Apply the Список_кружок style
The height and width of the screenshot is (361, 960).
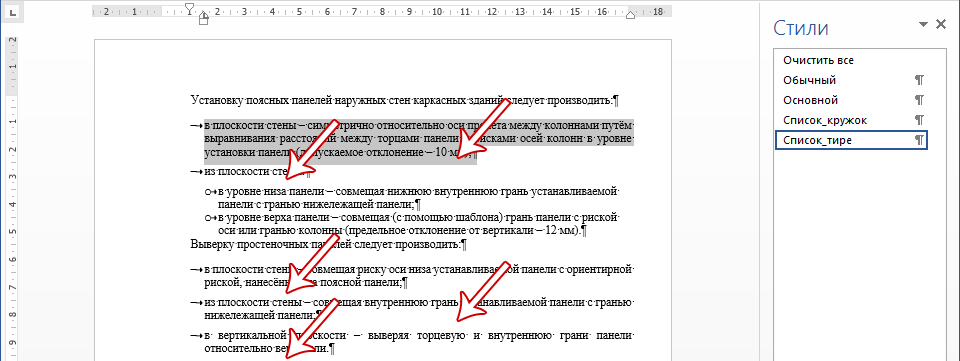[x=851, y=121]
